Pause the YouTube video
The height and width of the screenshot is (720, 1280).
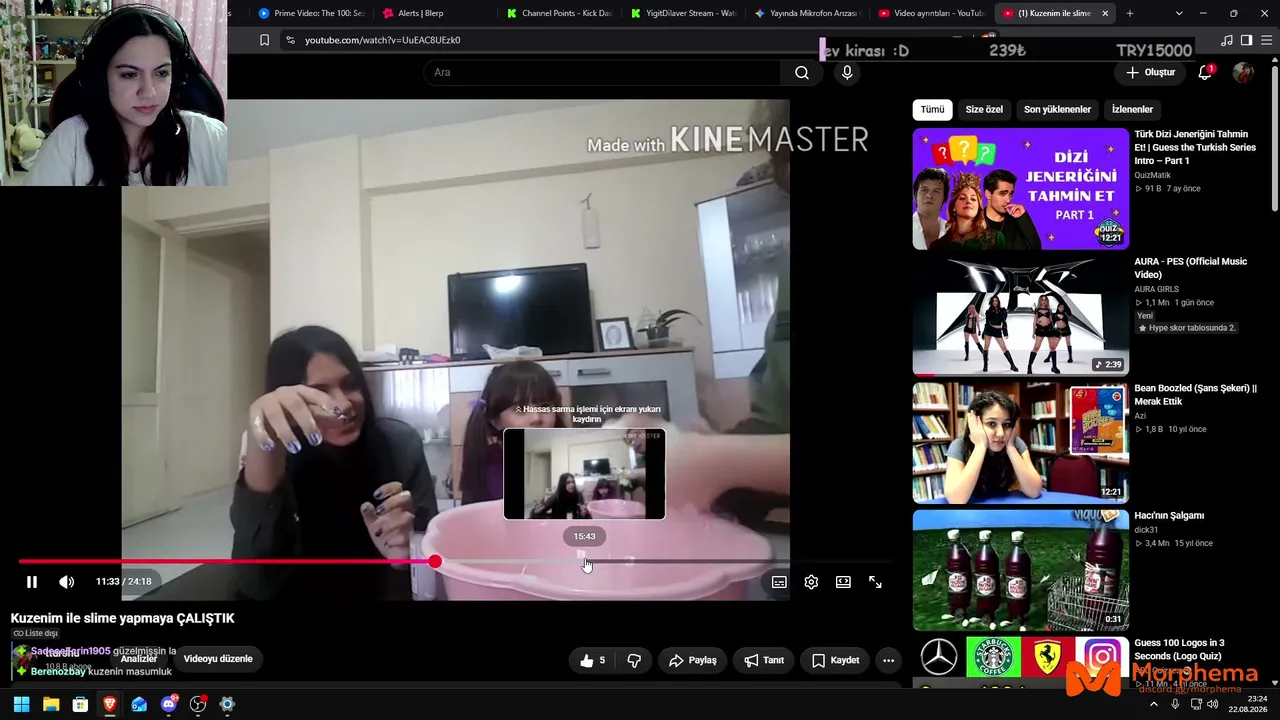coord(32,582)
